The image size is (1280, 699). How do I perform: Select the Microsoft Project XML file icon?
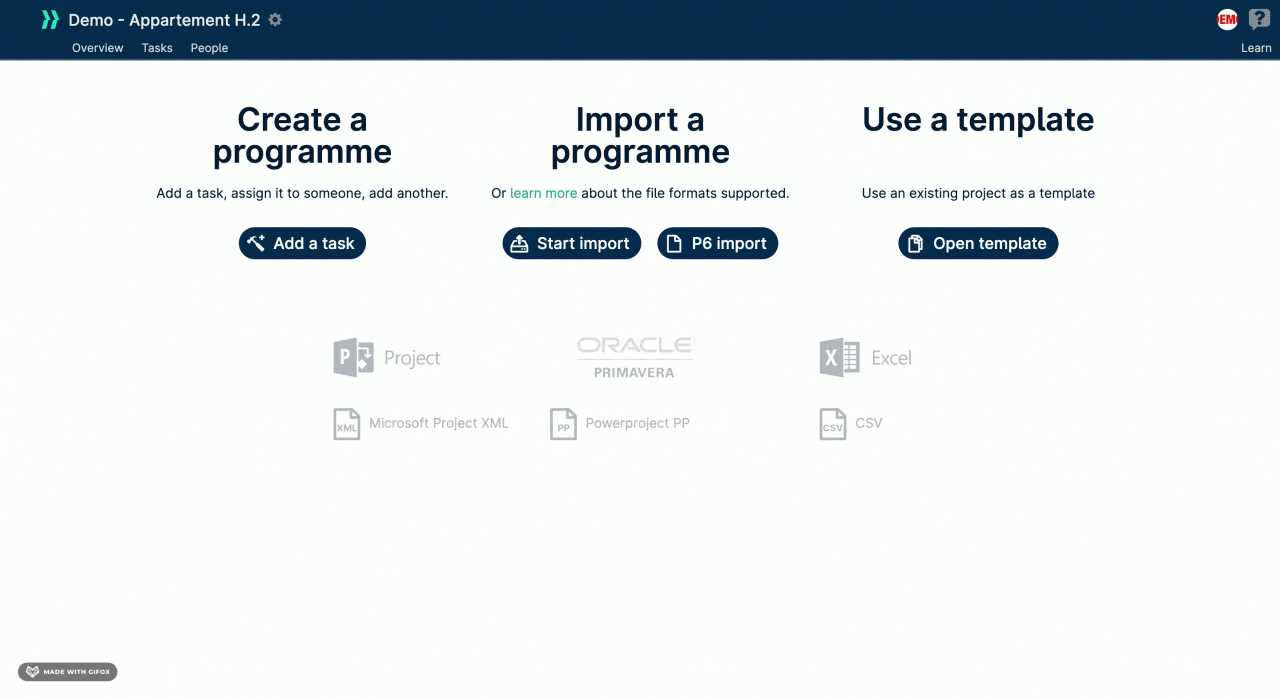(346, 424)
